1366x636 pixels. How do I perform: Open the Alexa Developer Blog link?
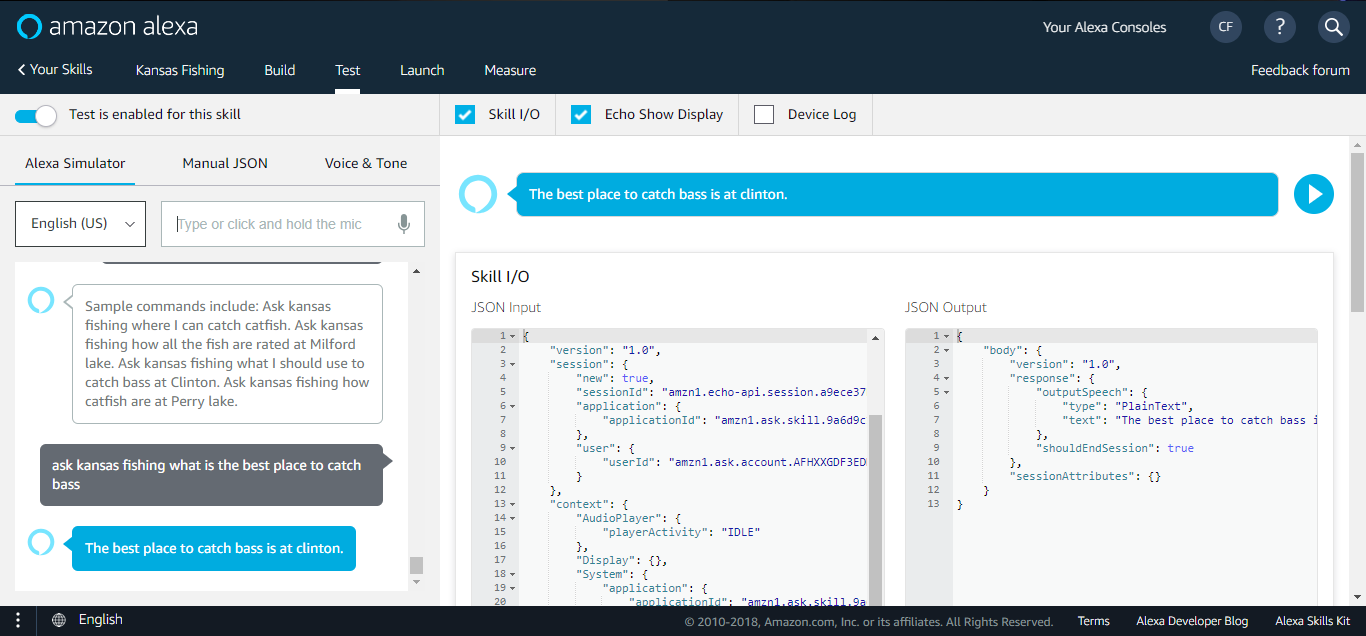click(1192, 621)
